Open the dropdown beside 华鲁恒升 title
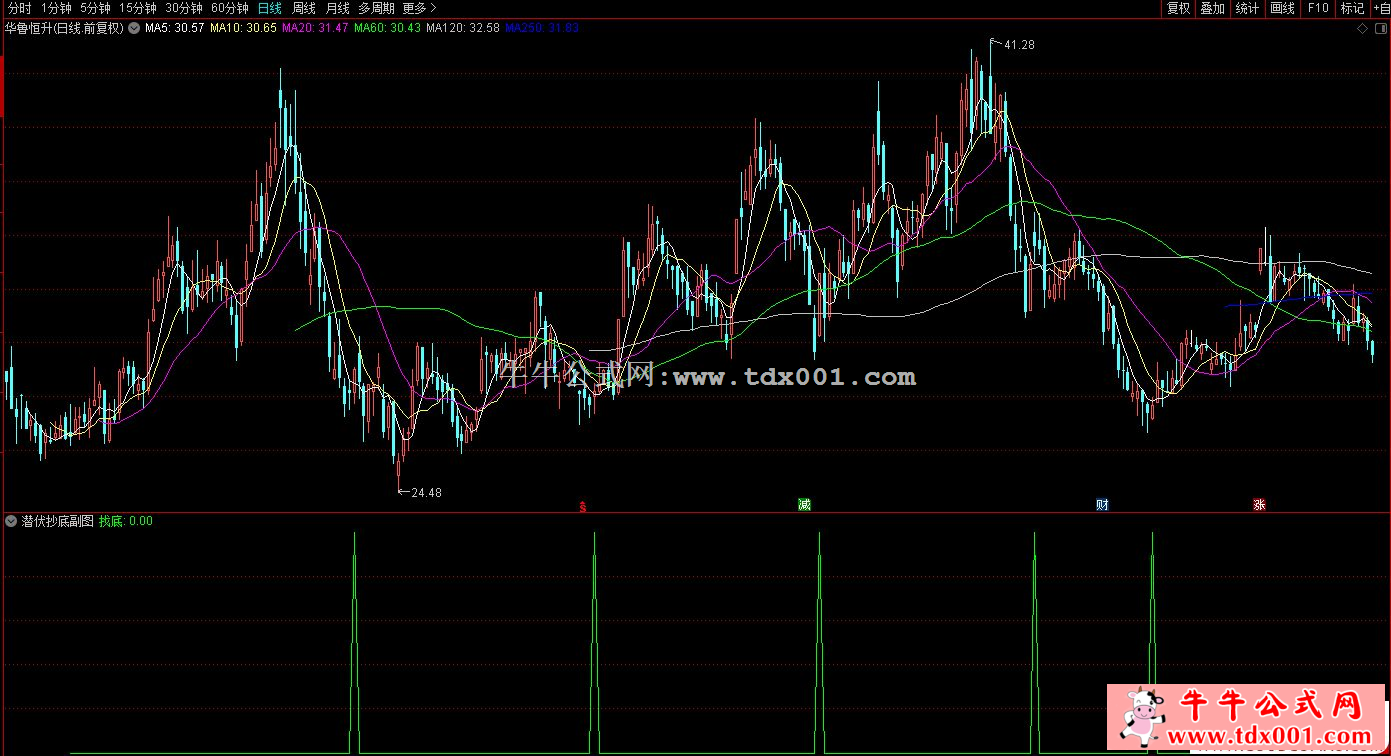Screen dimensions: 1391x756 coord(134,28)
